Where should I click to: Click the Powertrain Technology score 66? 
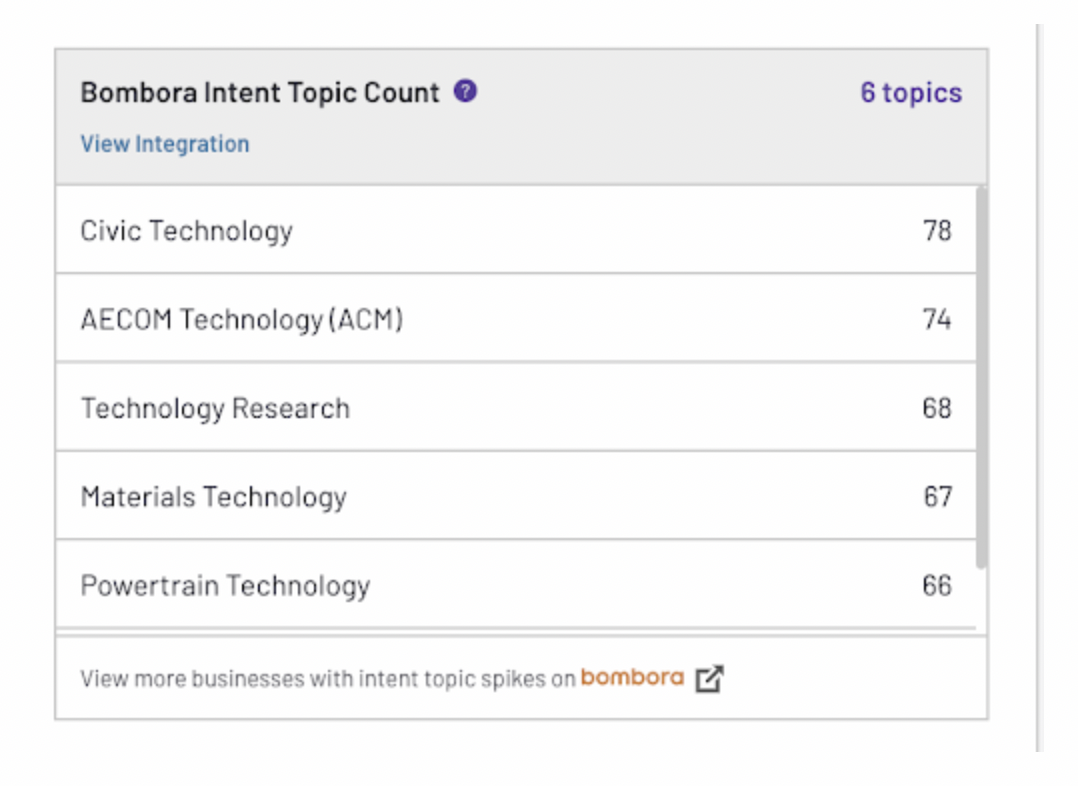click(x=937, y=586)
